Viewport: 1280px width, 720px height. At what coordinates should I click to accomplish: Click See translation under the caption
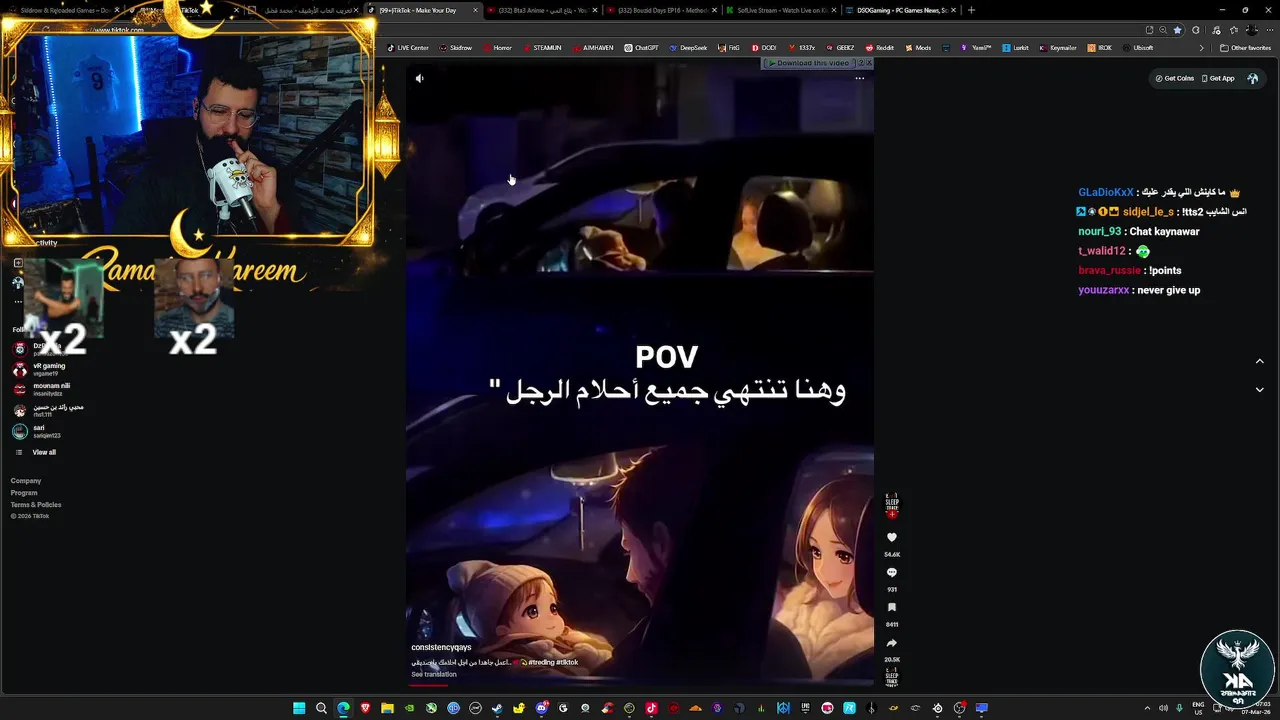point(434,674)
